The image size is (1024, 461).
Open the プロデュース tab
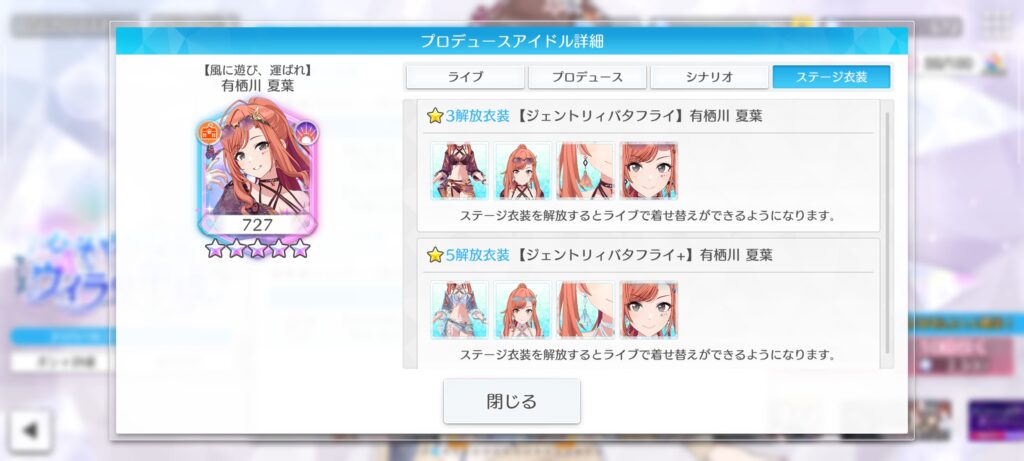point(587,76)
